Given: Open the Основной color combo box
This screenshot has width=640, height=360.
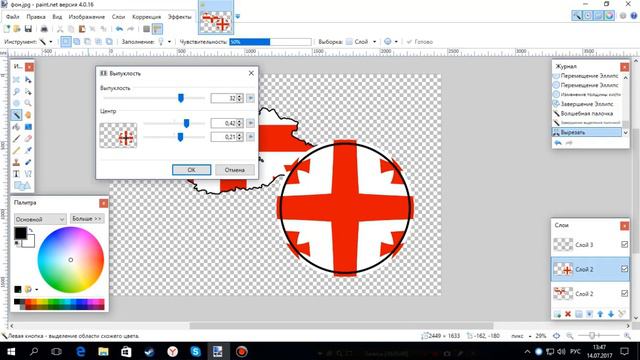Looking at the screenshot, I should (40, 219).
